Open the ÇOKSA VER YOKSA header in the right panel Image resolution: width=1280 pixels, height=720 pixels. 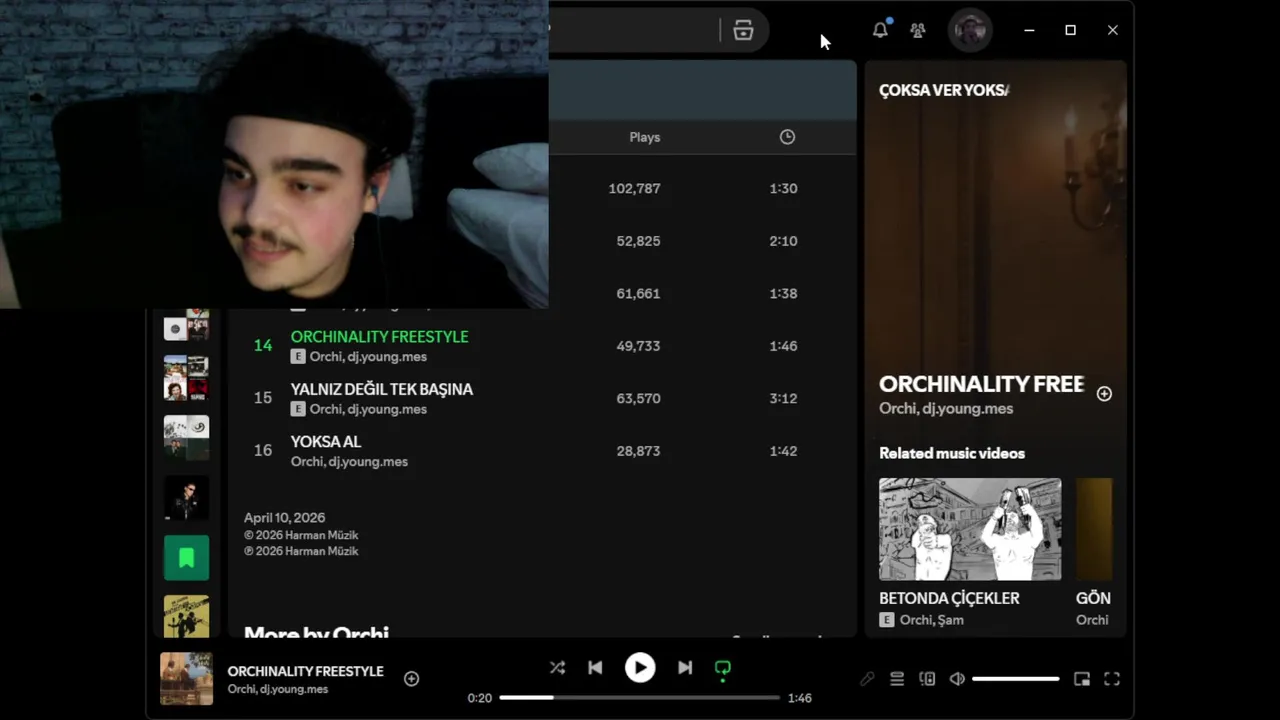(x=943, y=90)
